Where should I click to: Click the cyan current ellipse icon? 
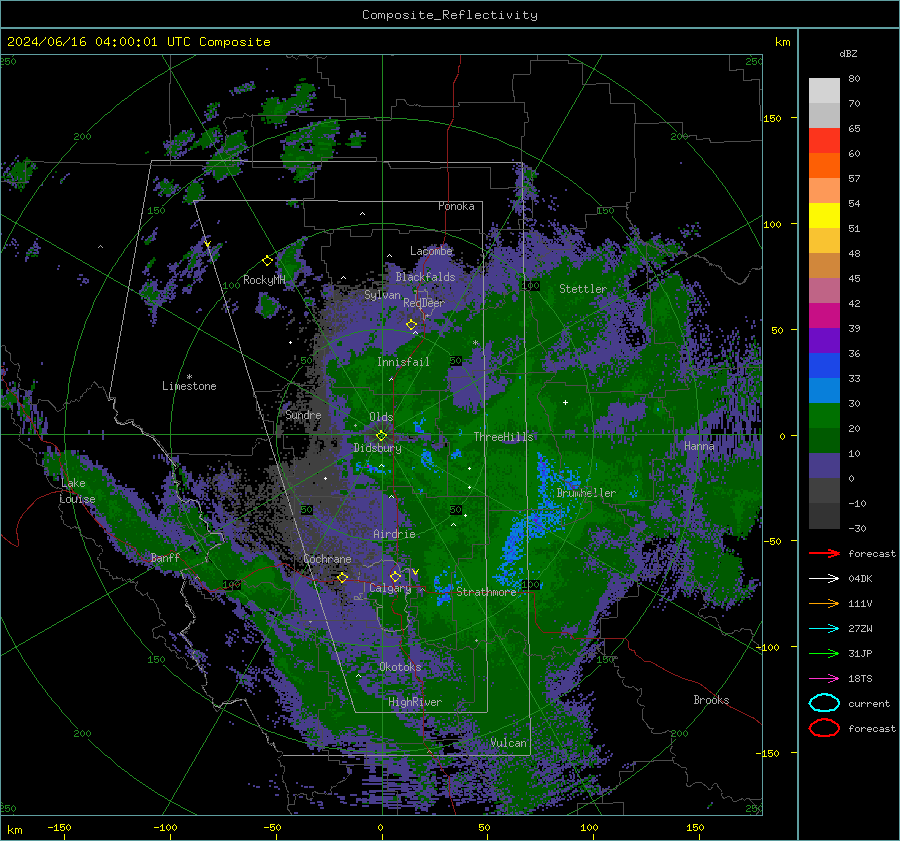click(824, 703)
